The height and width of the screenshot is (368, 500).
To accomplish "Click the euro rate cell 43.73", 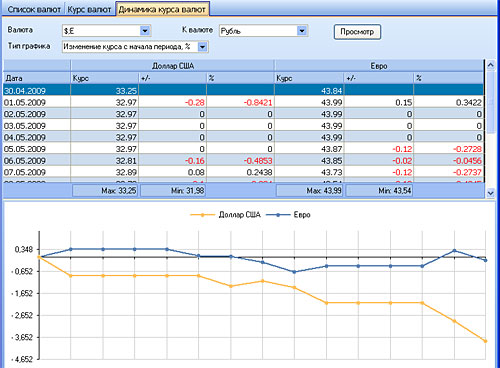I will click(x=309, y=172).
